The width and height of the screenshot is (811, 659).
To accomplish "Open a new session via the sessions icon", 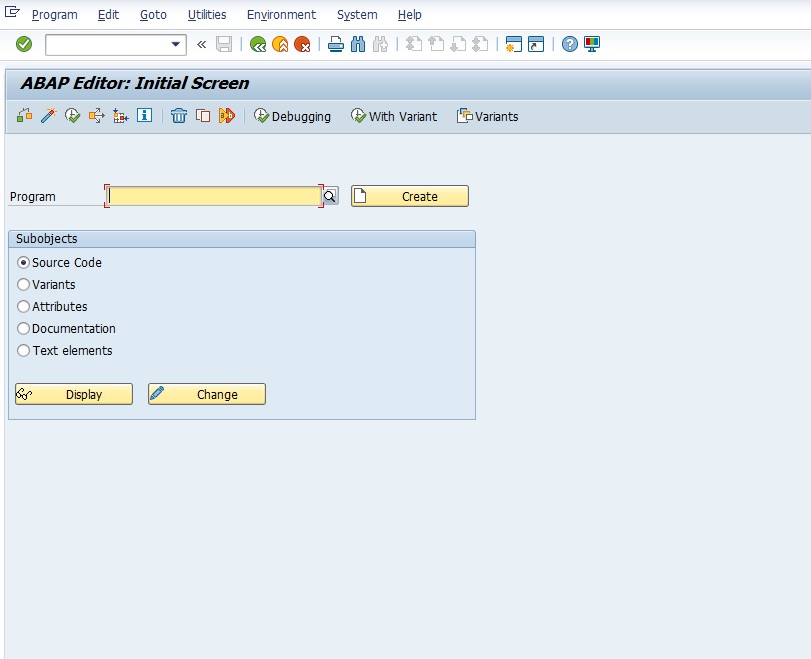I will click(514, 43).
